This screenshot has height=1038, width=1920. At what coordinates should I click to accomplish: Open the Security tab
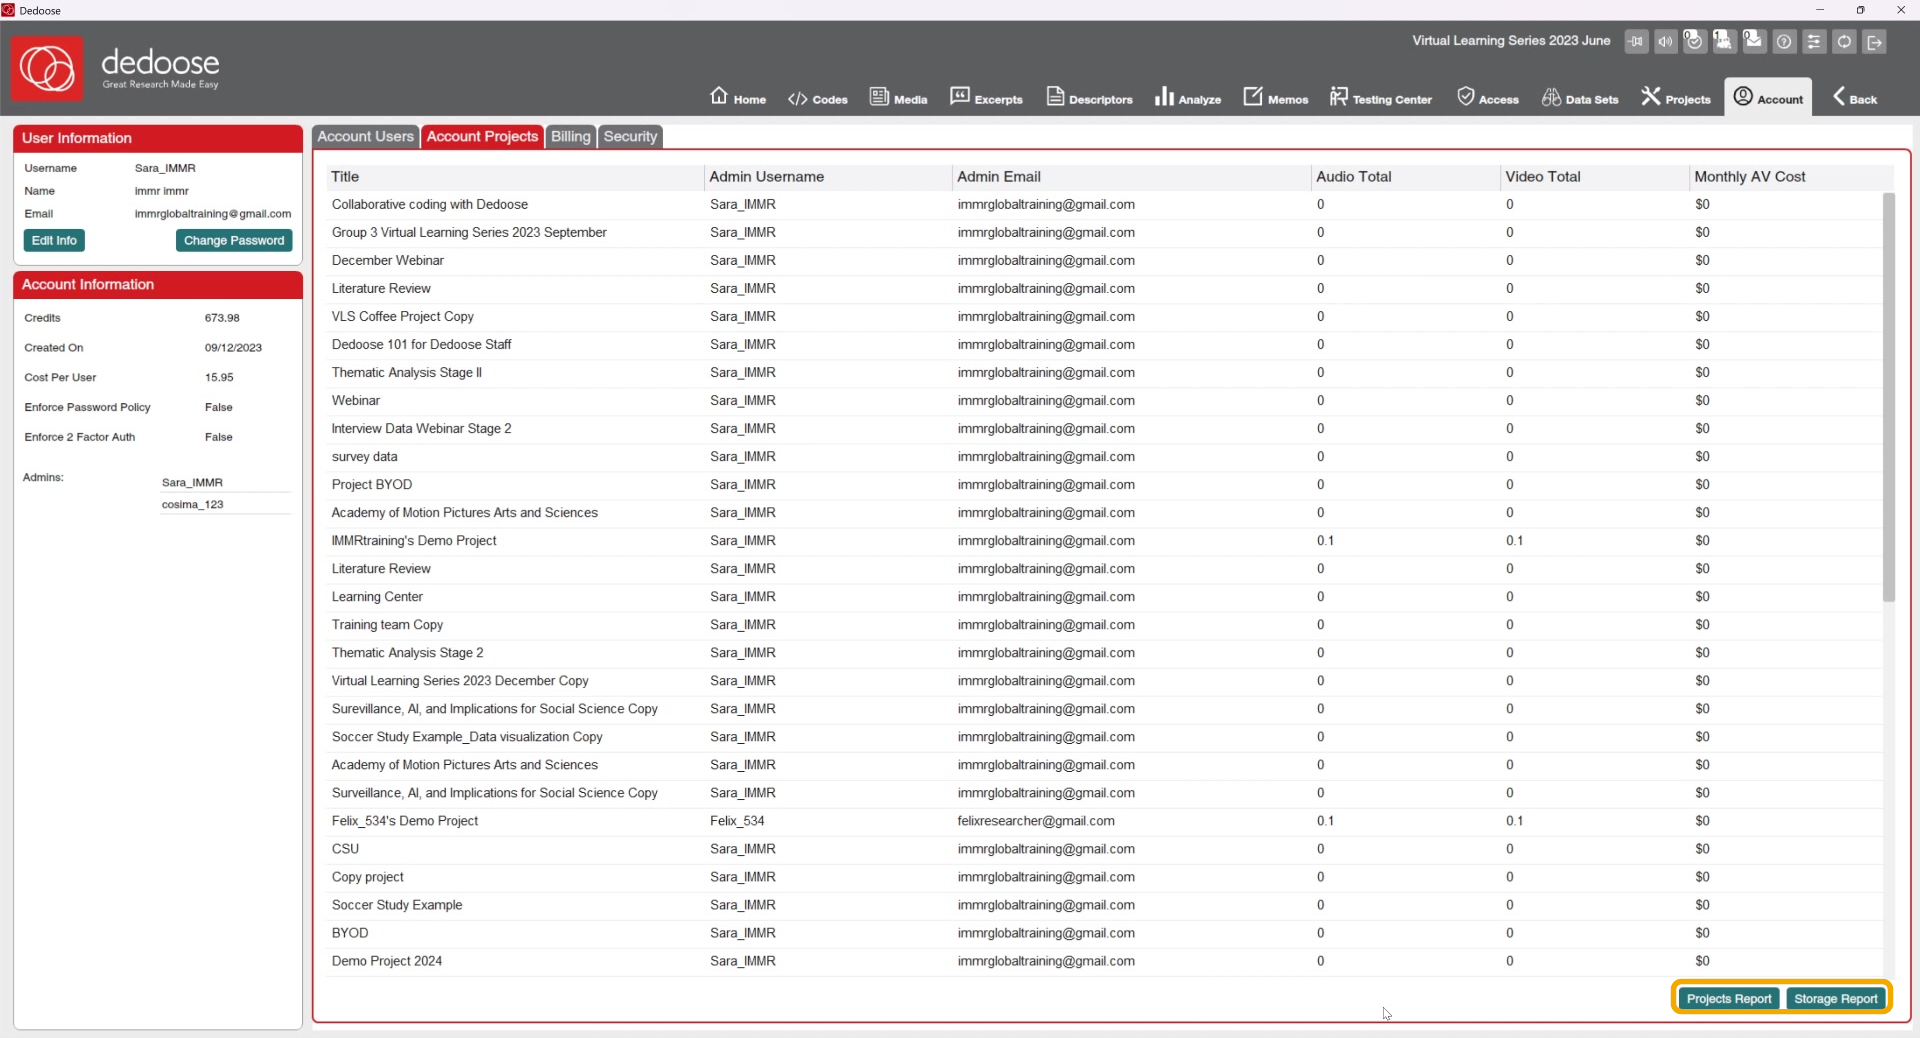coord(630,137)
